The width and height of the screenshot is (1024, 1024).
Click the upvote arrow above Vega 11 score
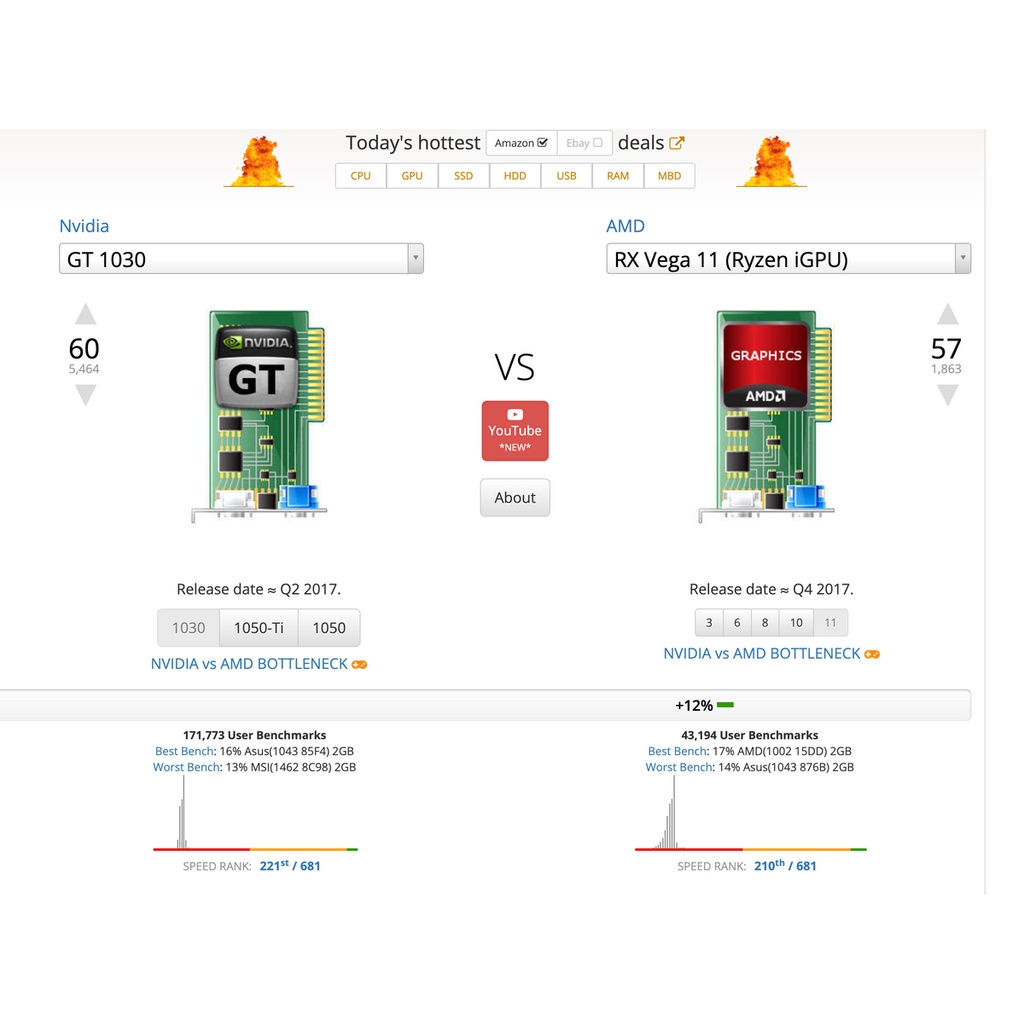click(x=947, y=315)
